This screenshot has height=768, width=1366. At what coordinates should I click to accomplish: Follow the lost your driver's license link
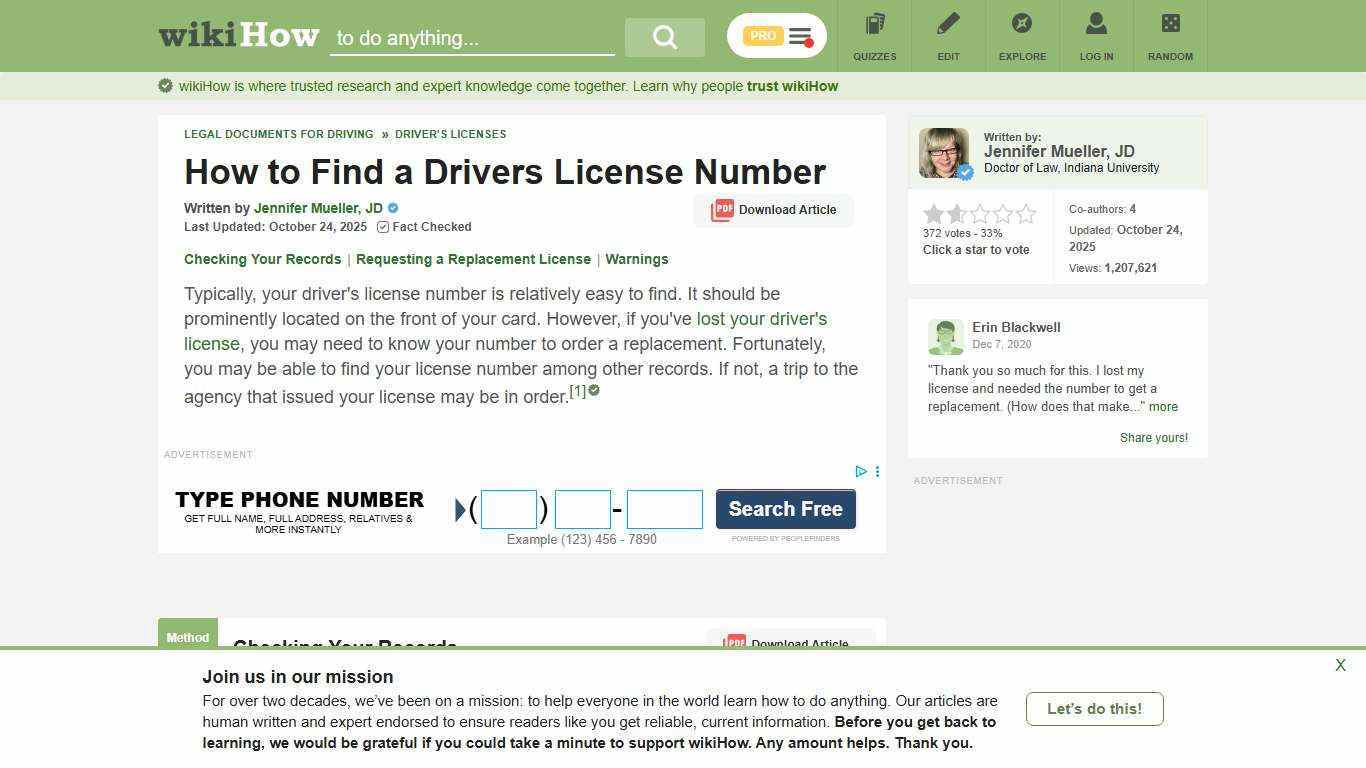[762, 319]
